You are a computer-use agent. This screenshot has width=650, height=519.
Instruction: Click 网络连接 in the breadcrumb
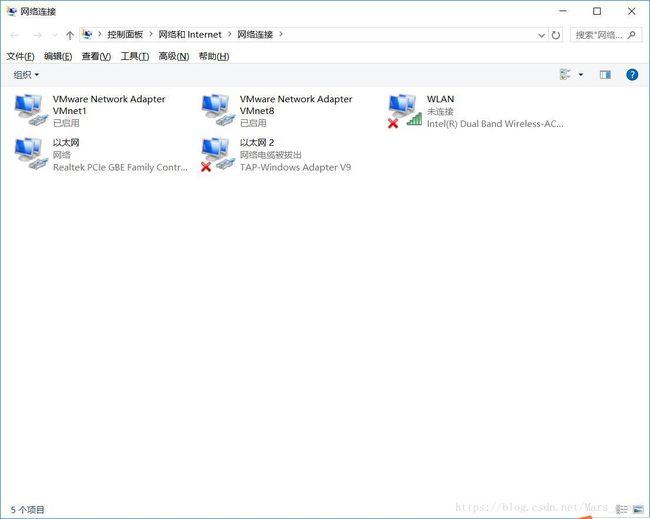coord(255,34)
